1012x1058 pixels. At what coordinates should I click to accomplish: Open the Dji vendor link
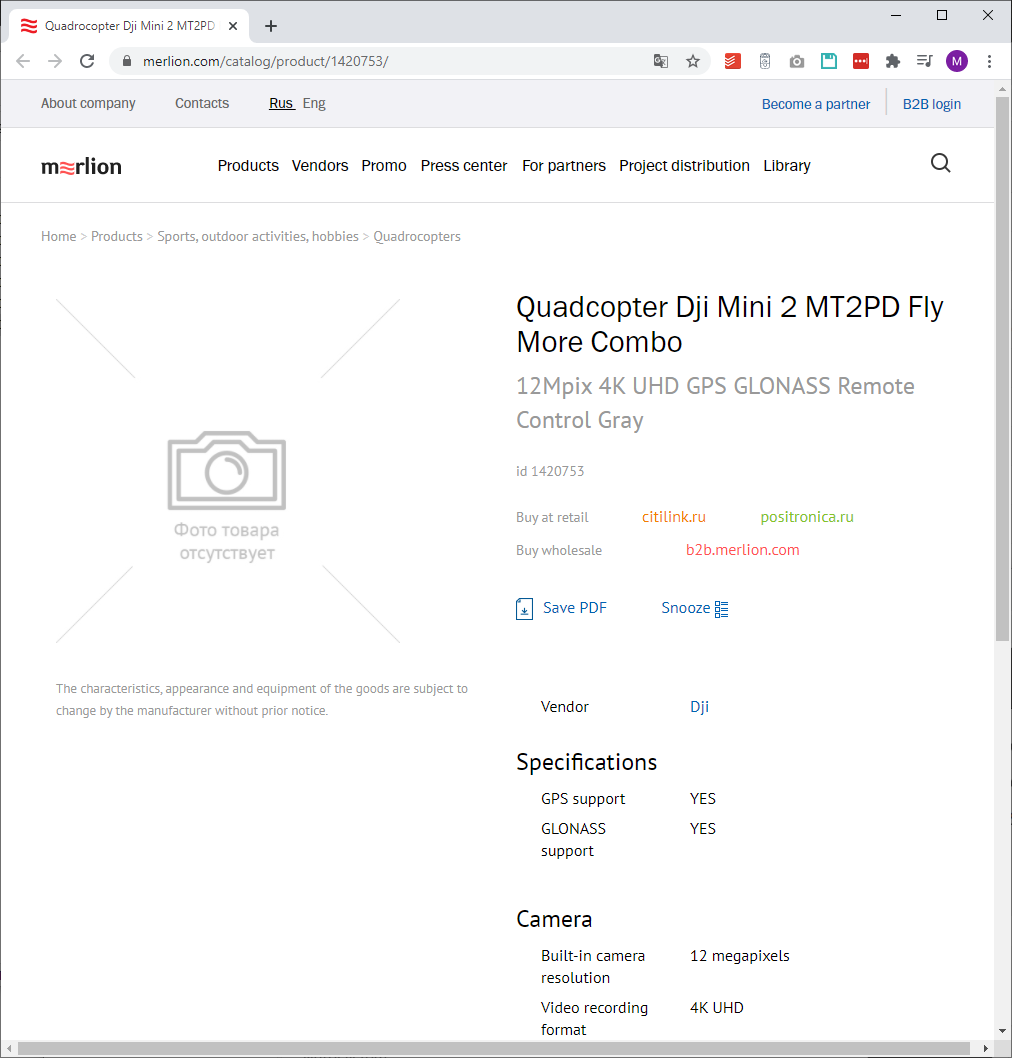coord(699,707)
